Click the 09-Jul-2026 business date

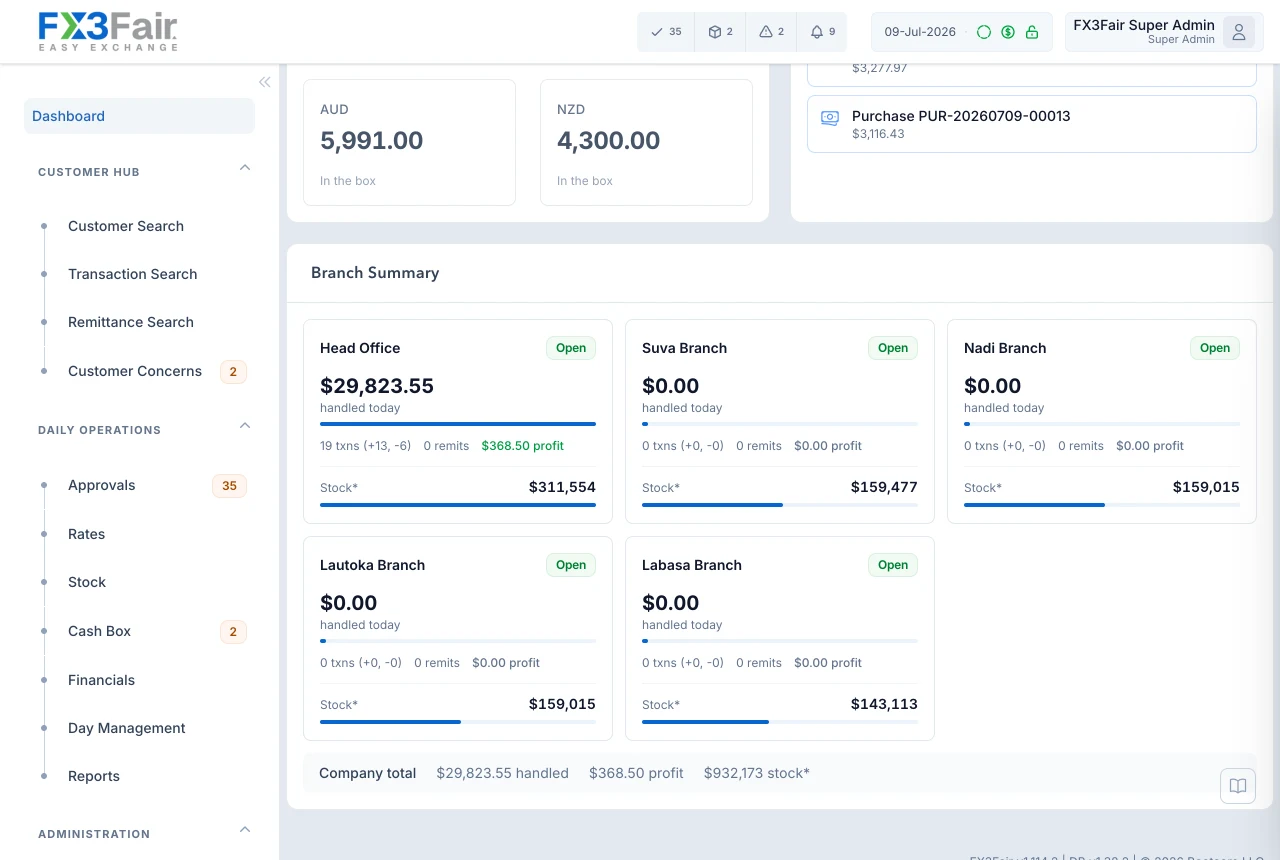pos(920,32)
